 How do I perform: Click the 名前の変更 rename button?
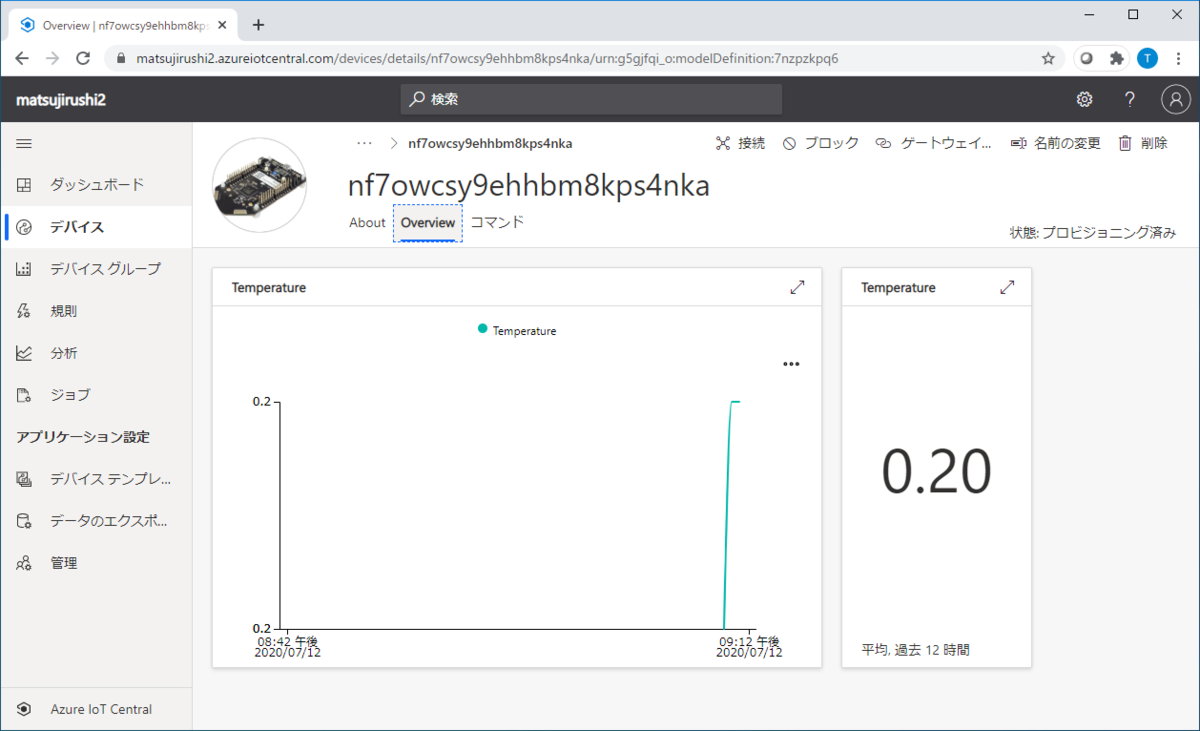1055,143
